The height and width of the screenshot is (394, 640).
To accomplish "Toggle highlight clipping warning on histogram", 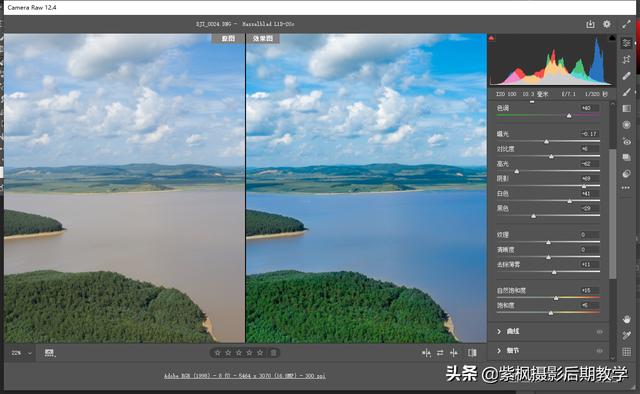I will click(612, 38).
